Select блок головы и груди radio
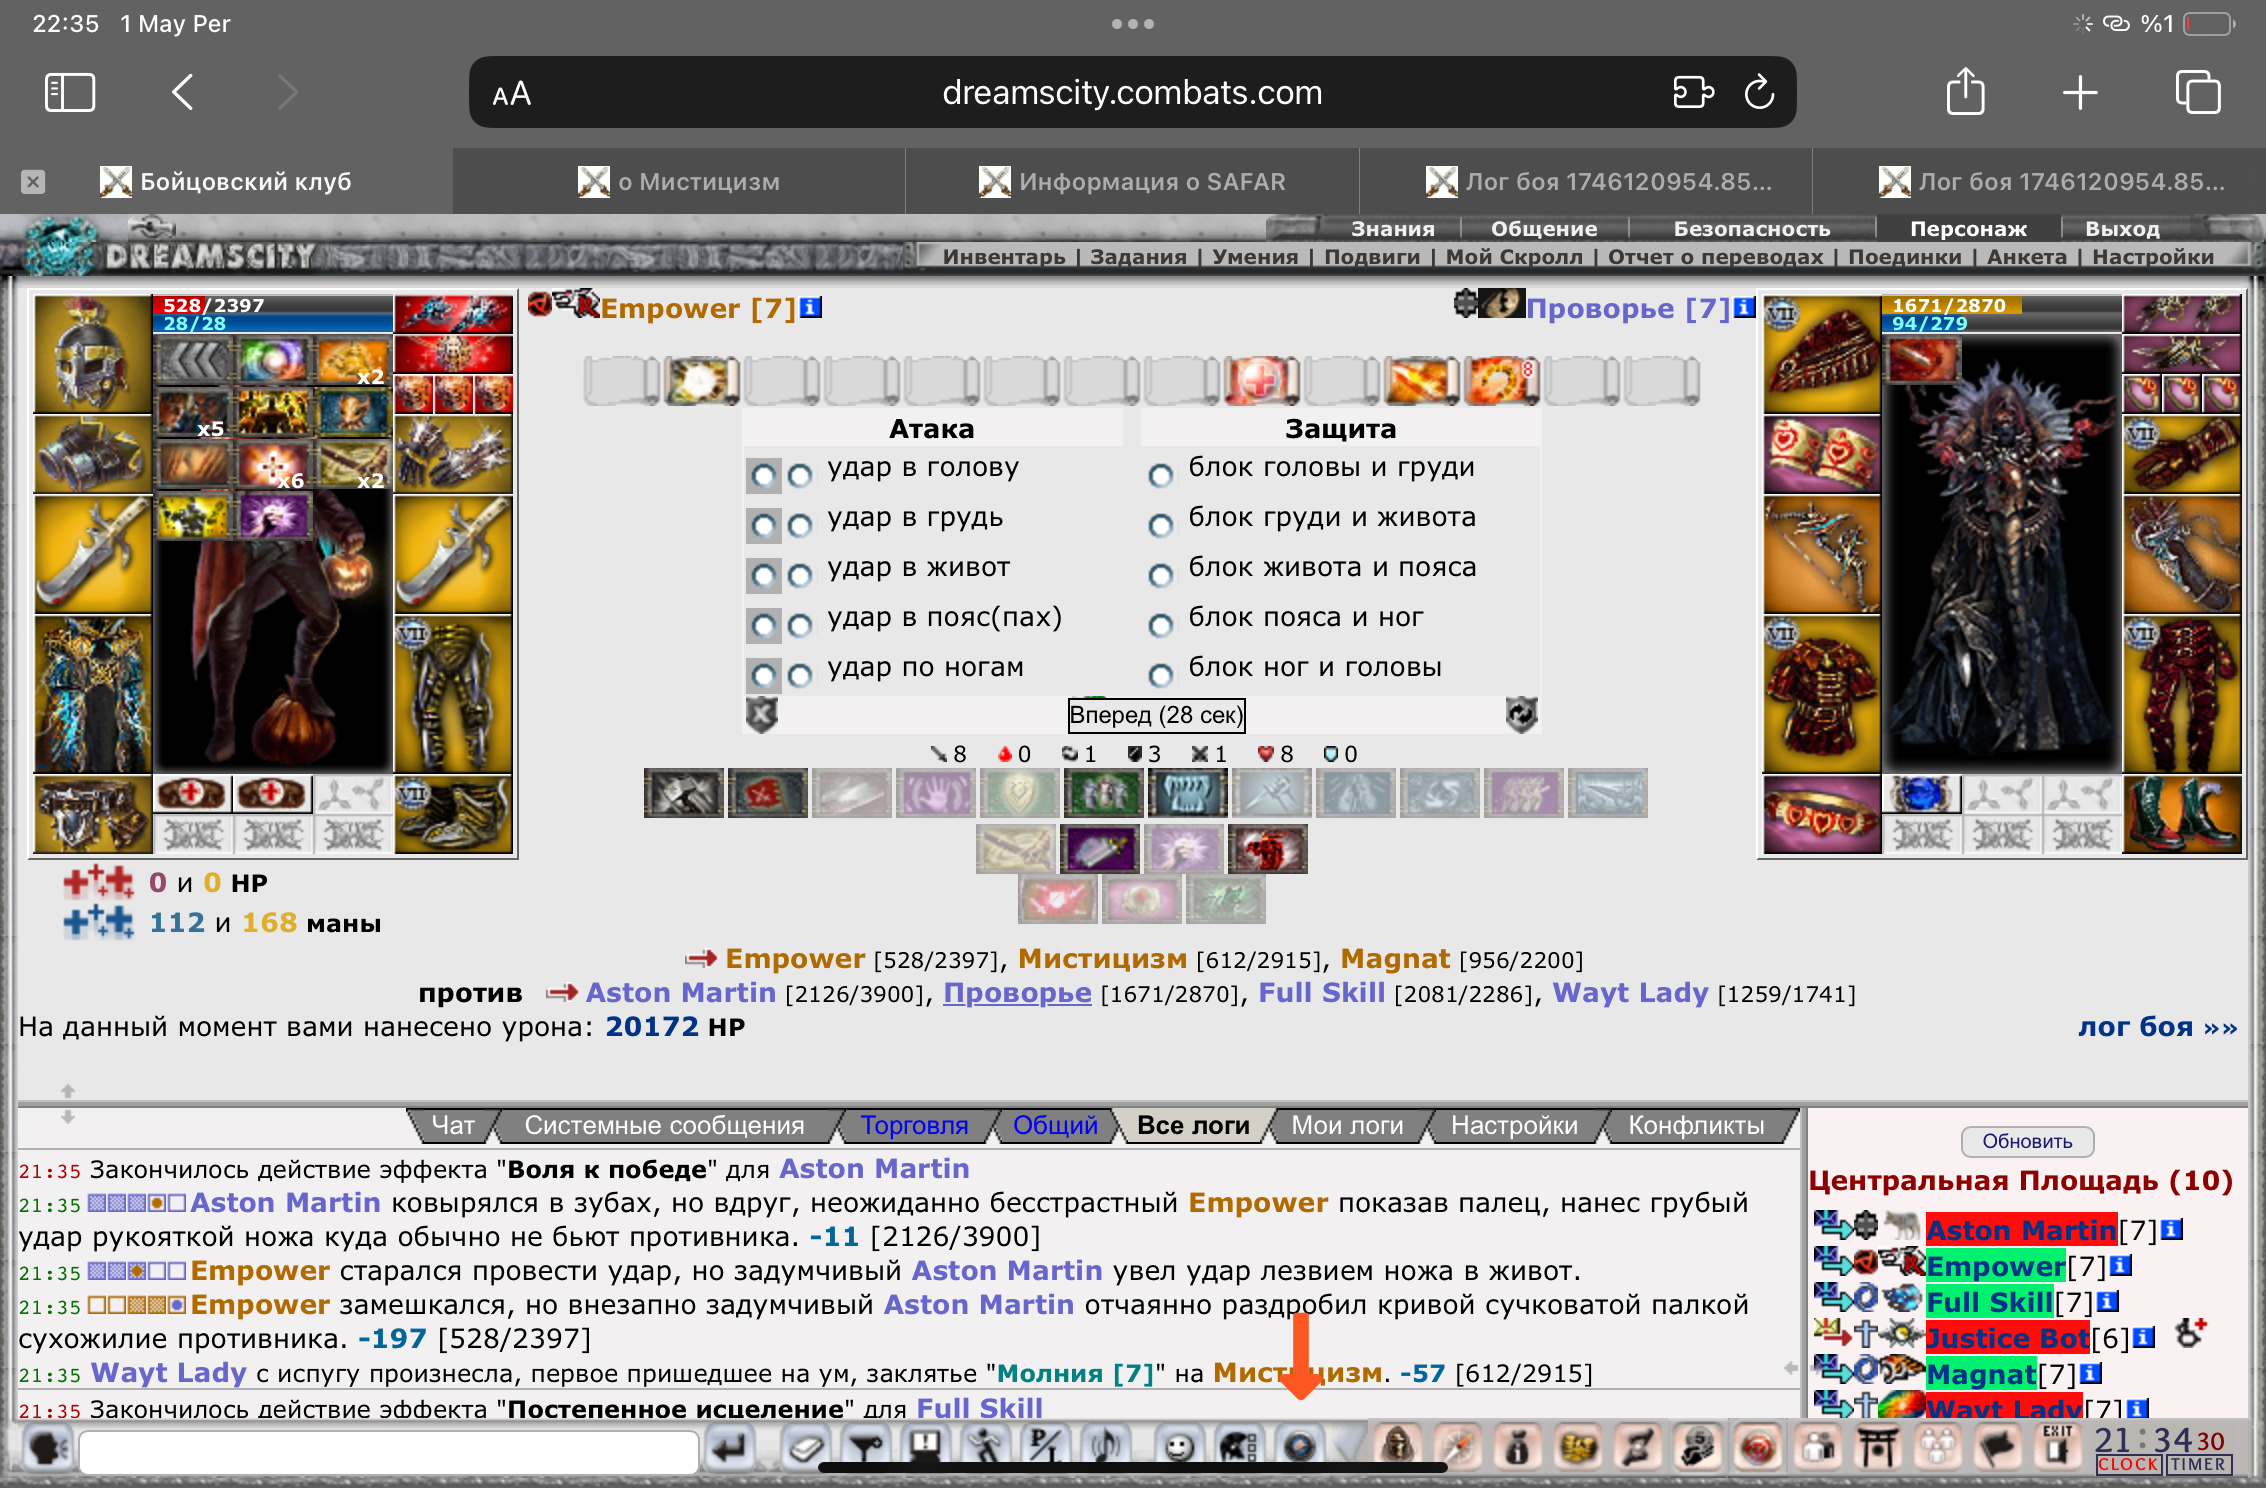2266x1488 pixels. [x=1160, y=475]
